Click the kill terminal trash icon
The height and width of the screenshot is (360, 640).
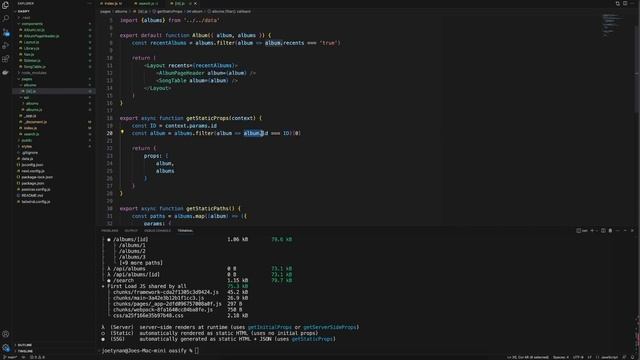pos(610,231)
